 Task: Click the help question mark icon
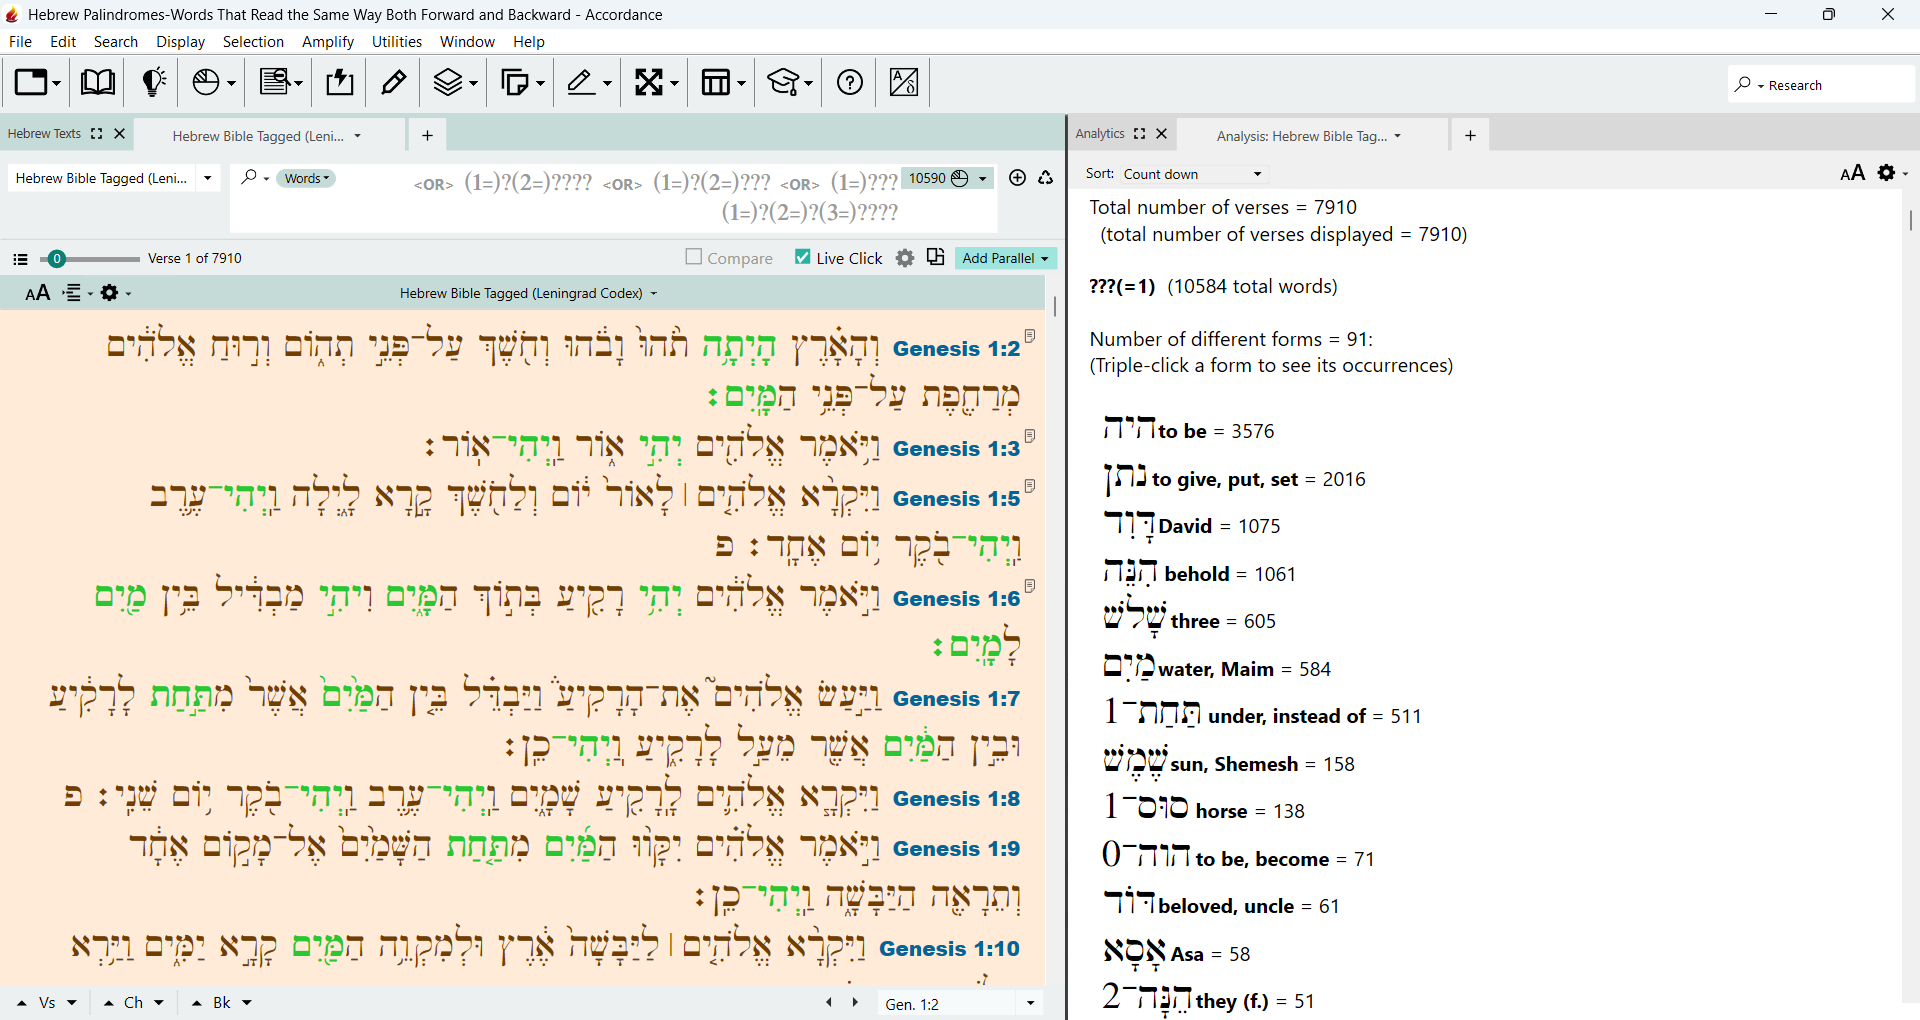pos(850,82)
